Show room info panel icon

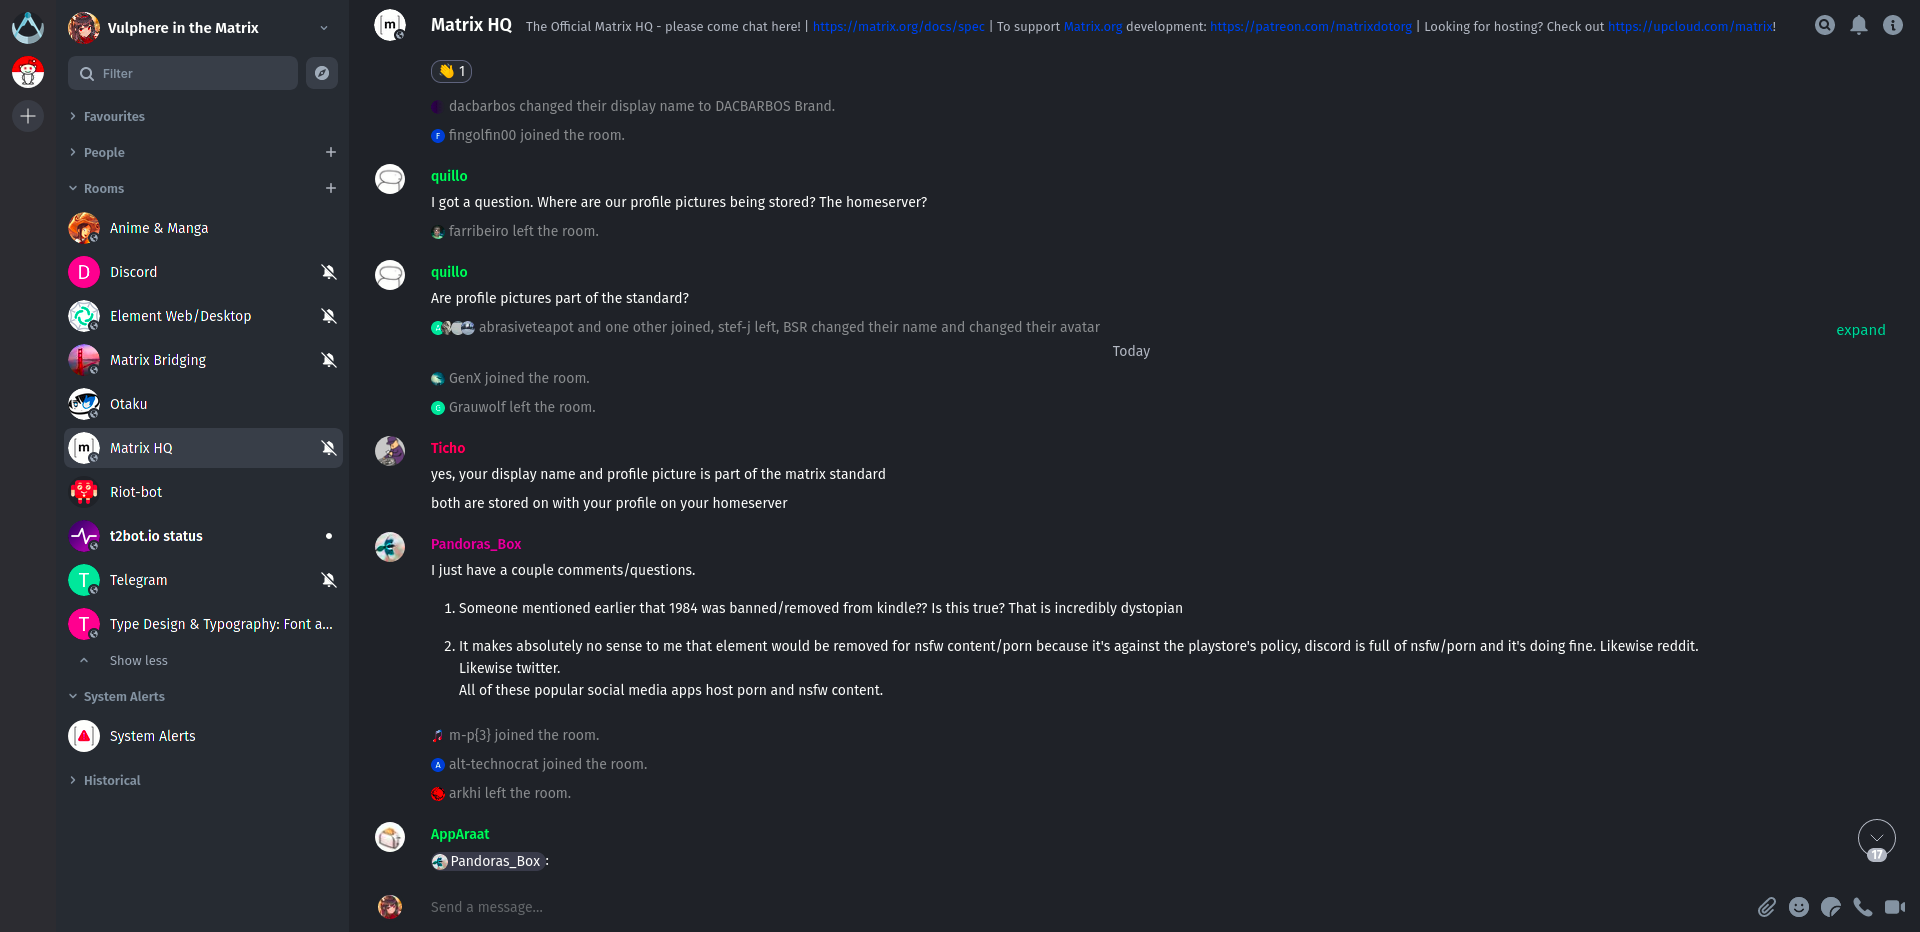(1893, 25)
